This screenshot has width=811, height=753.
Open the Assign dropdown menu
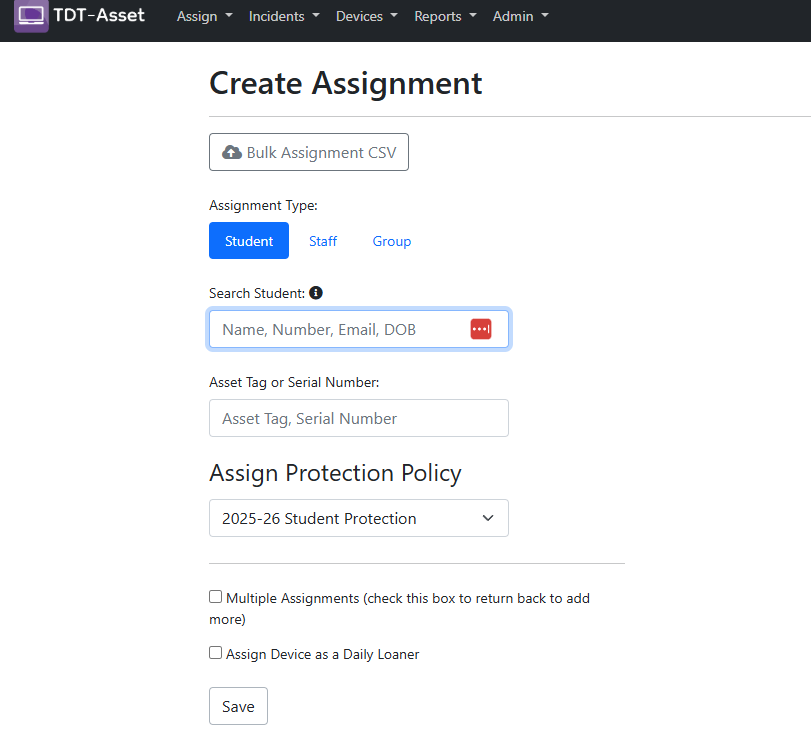coord(204,16)
